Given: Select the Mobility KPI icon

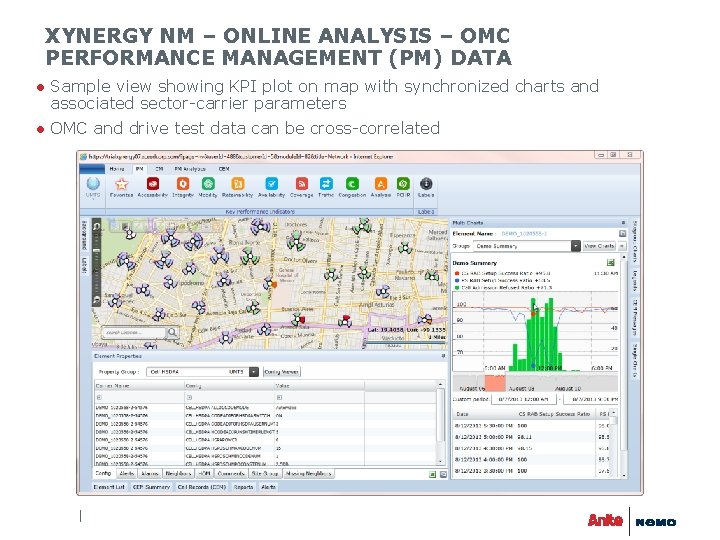Looking at the screenshot, I should (208, 184).
